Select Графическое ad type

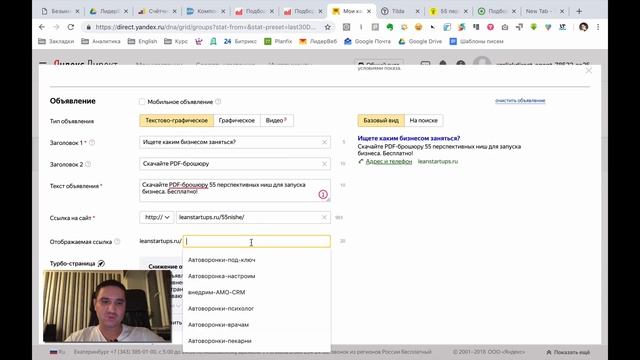pyautogui.click(x=237, y=120)
